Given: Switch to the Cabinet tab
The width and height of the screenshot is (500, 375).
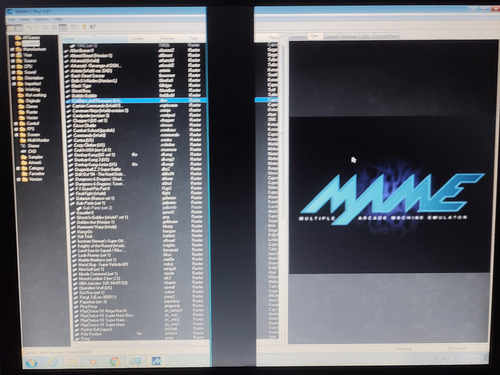Looking at the screenshot, I should 332,36.
